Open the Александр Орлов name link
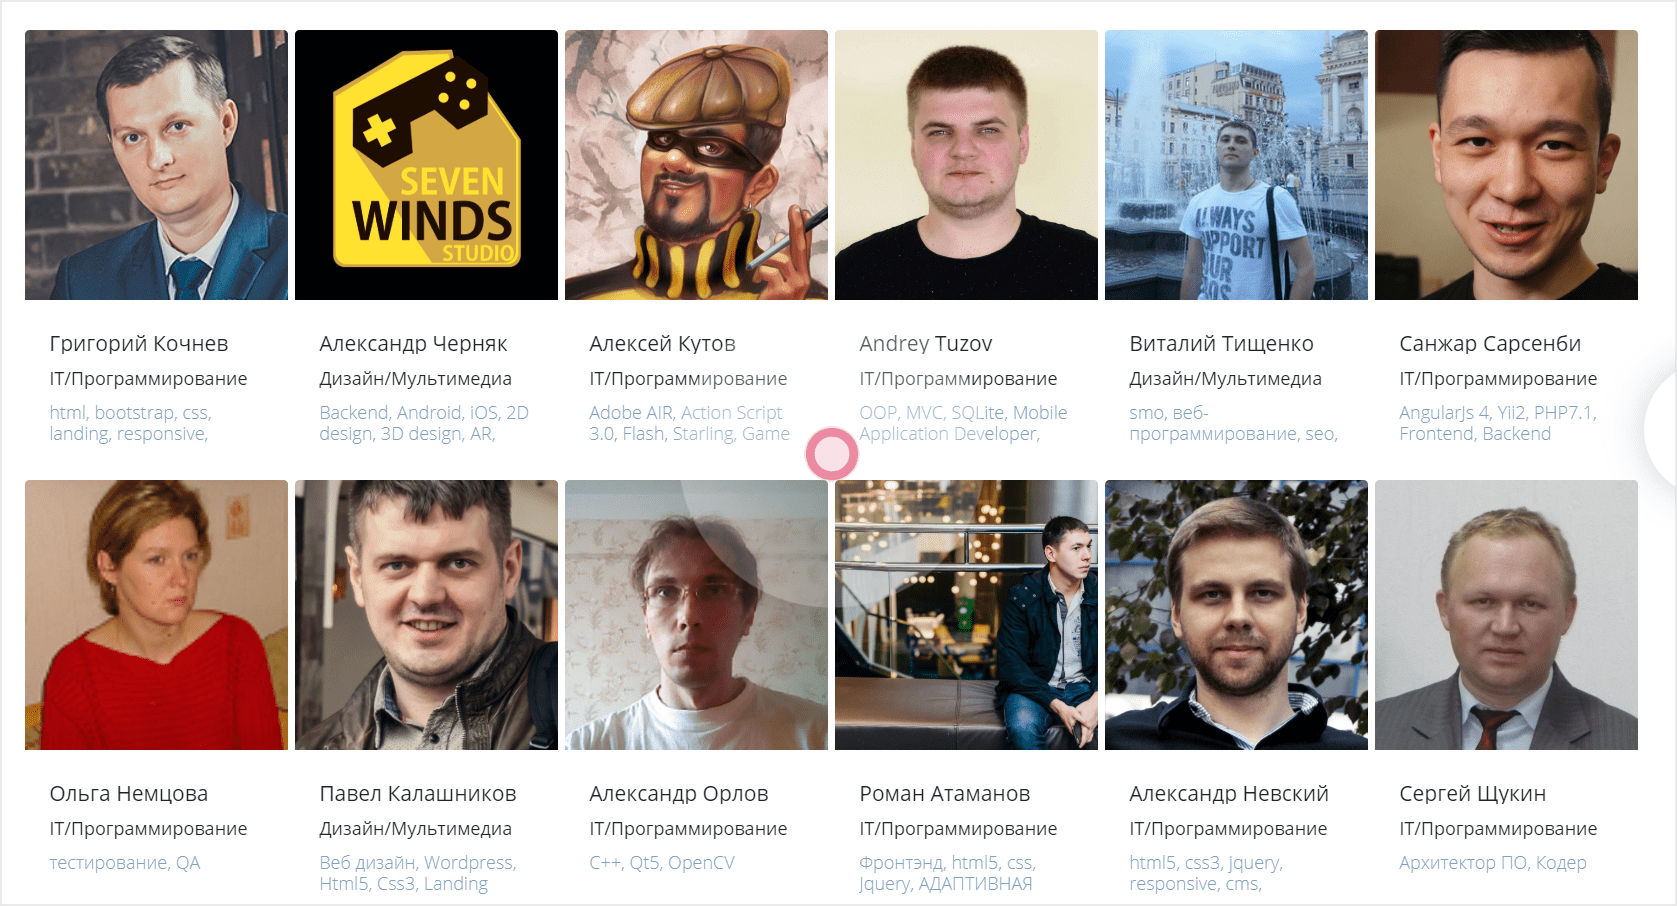 pos(679,794)
